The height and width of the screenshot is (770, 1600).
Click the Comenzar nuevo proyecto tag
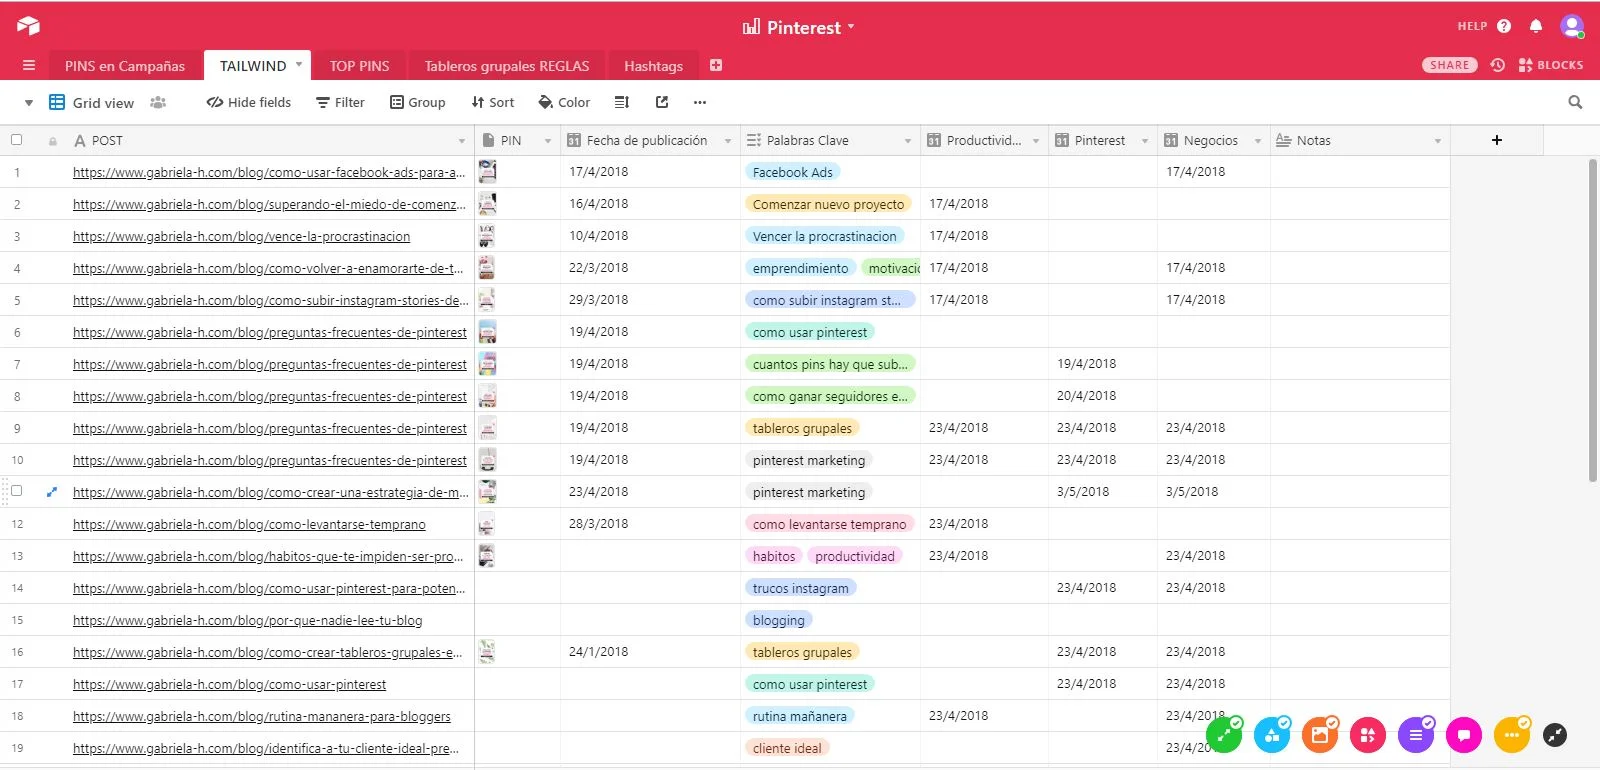pos(828,204)
